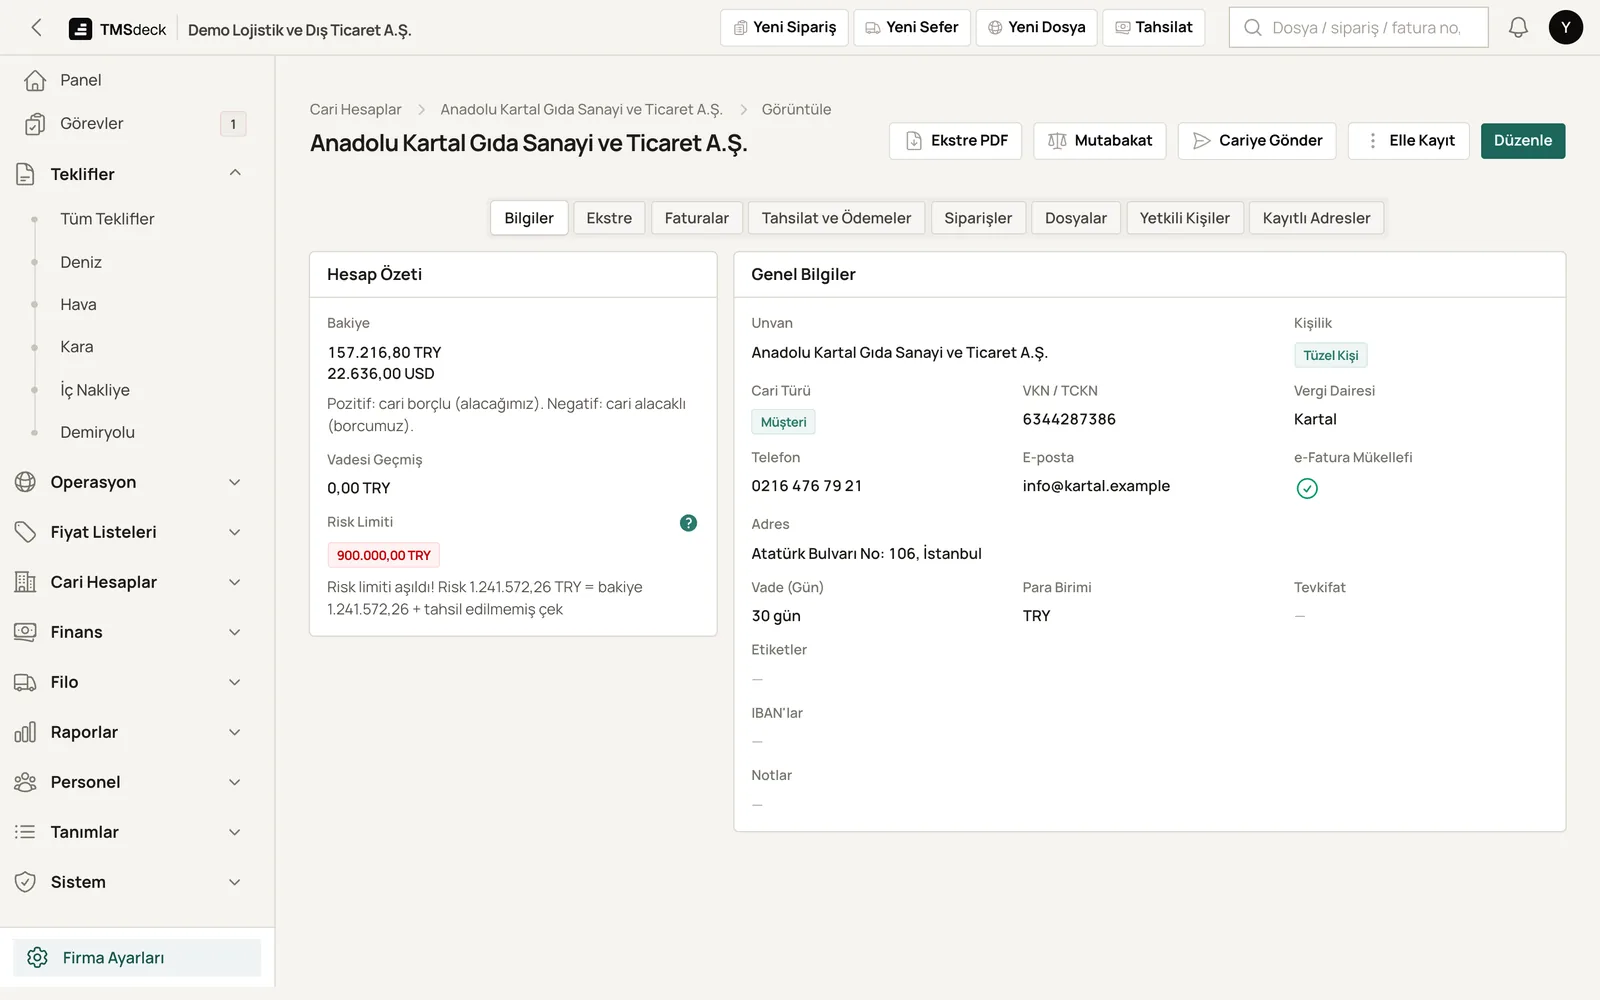Image resolution: width=1600 pixels, height=1000 pixels.
Task: Switch to the Ekstre tab
Action: [609, 218]
